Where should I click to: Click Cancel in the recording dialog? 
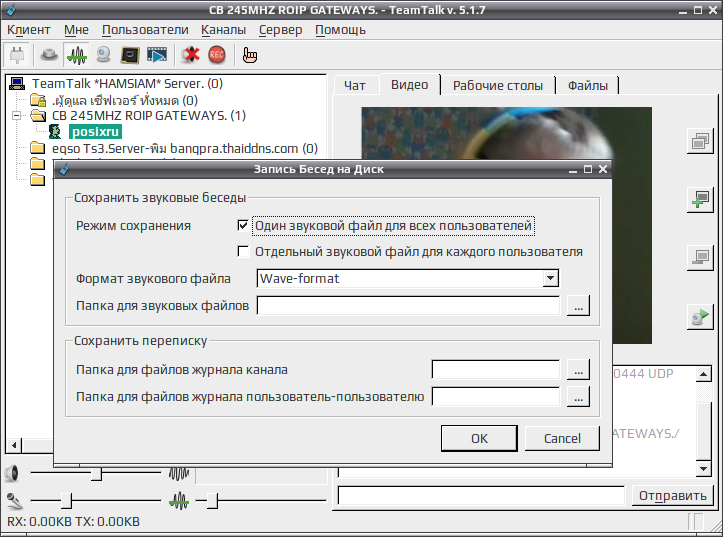coord(562,438)
